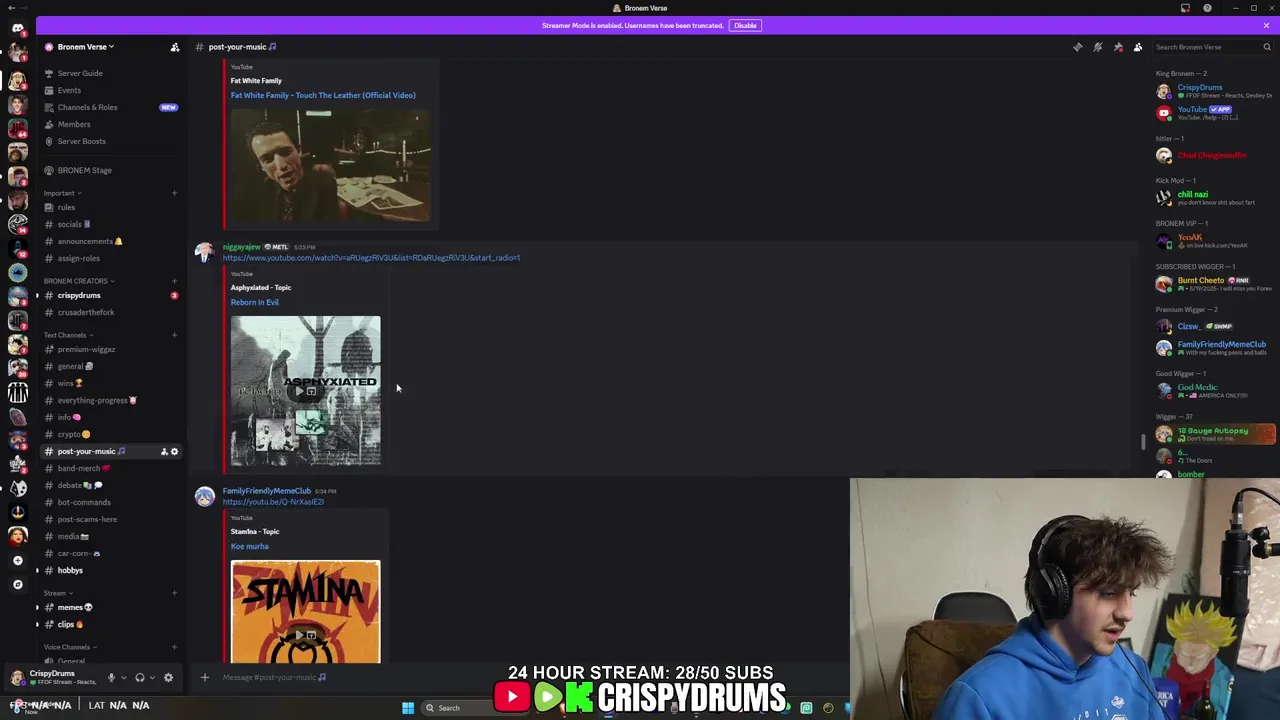Open the rules channel
1280x720 pixels.
click(66, 207)
